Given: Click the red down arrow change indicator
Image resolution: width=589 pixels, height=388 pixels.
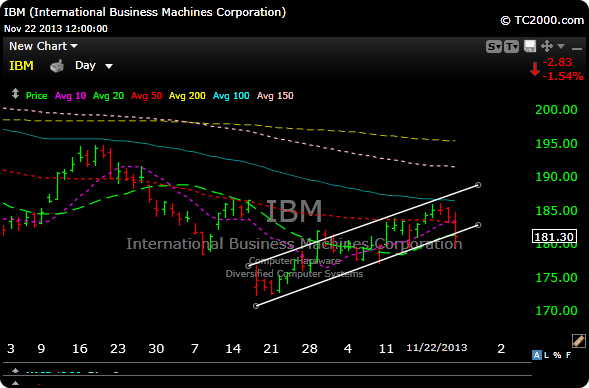Looking at the screenshot, I should [535, 69].
